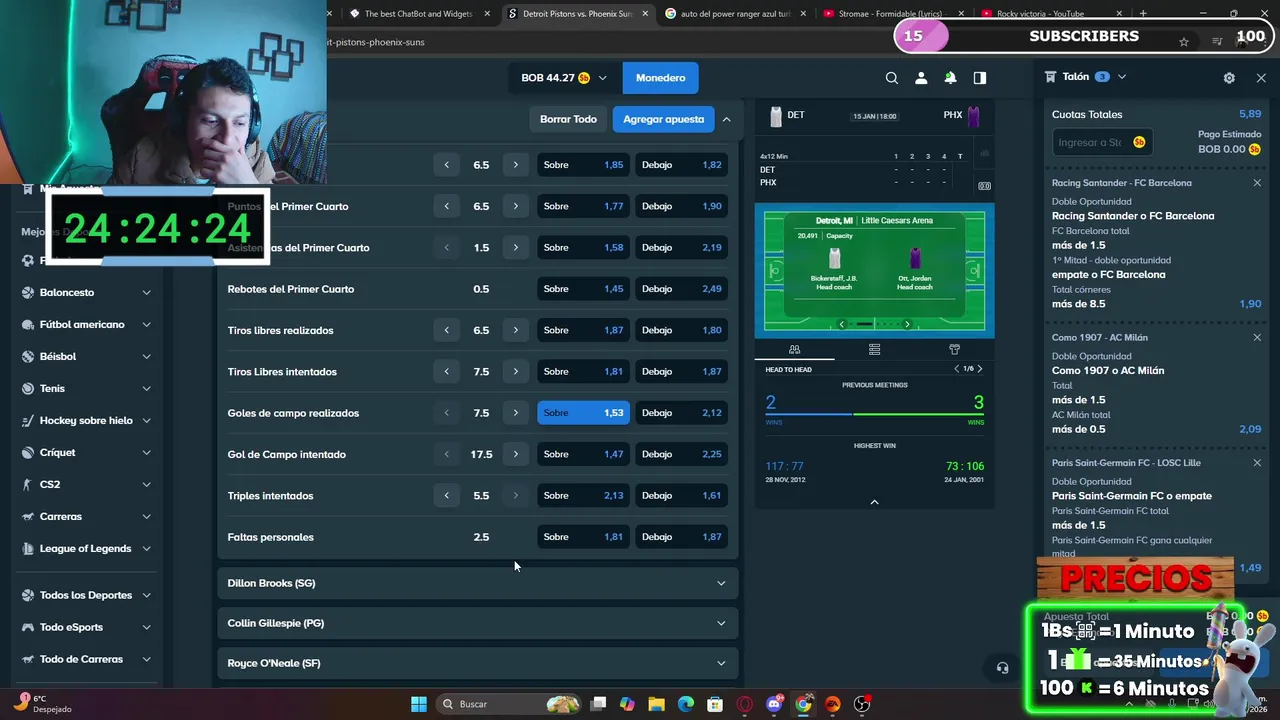Select Sobre 1,81 for Tiros Libres intentados

click(x=583, y=372)
